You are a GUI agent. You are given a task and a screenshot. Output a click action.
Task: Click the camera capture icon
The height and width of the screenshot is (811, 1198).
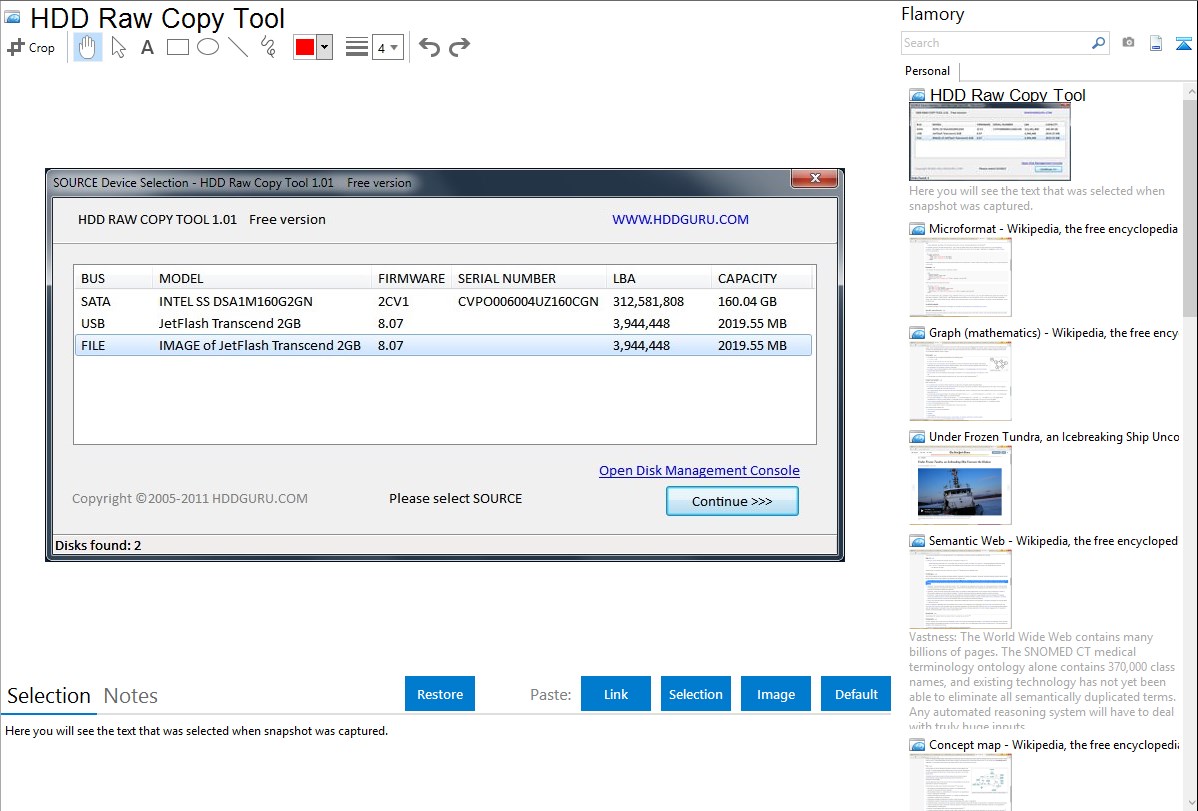pyautogui.click(x=1128, y=43)
